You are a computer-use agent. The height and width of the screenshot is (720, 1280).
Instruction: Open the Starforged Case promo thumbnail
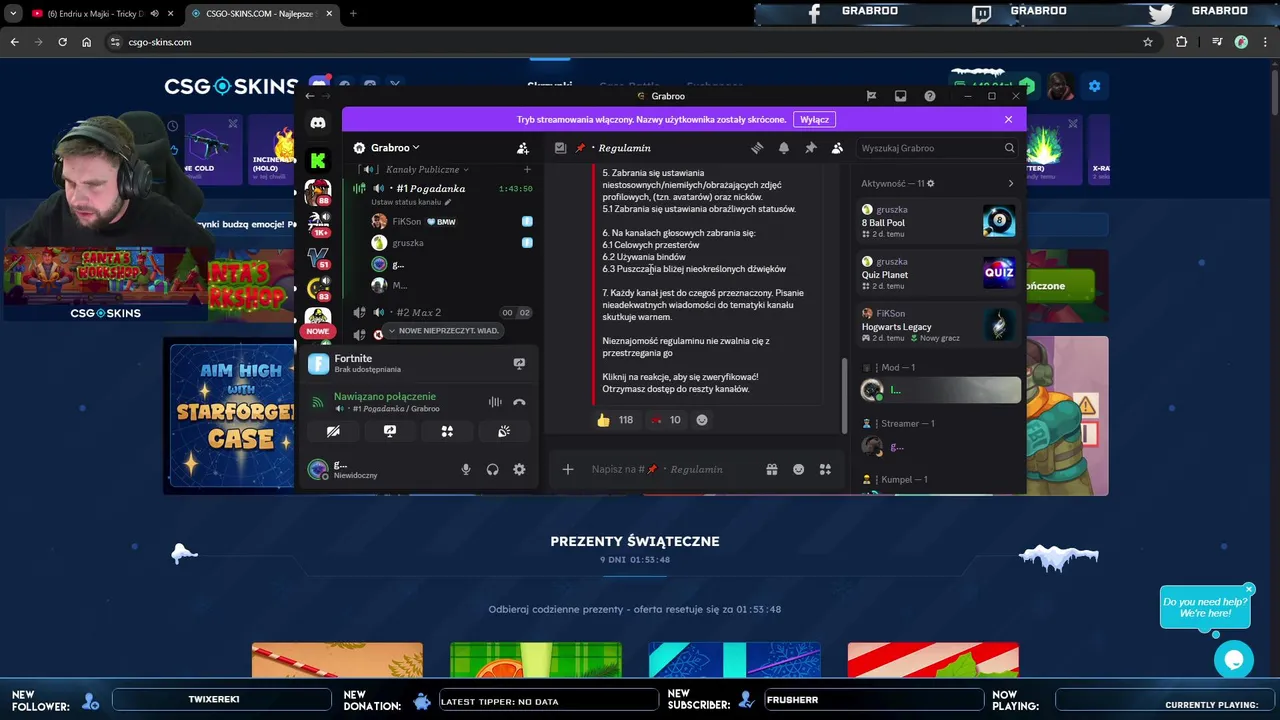[x=232, y=415]
